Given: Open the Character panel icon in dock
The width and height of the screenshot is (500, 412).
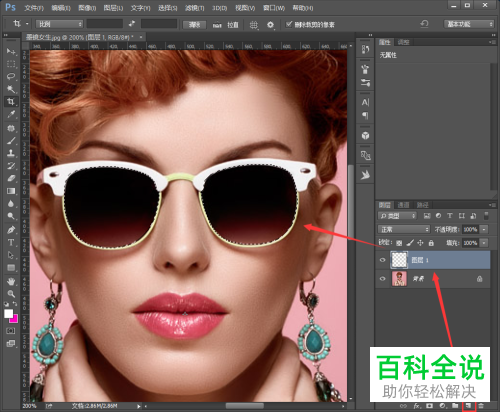Looking at the screenshot, I should click(x=365, y=102).
